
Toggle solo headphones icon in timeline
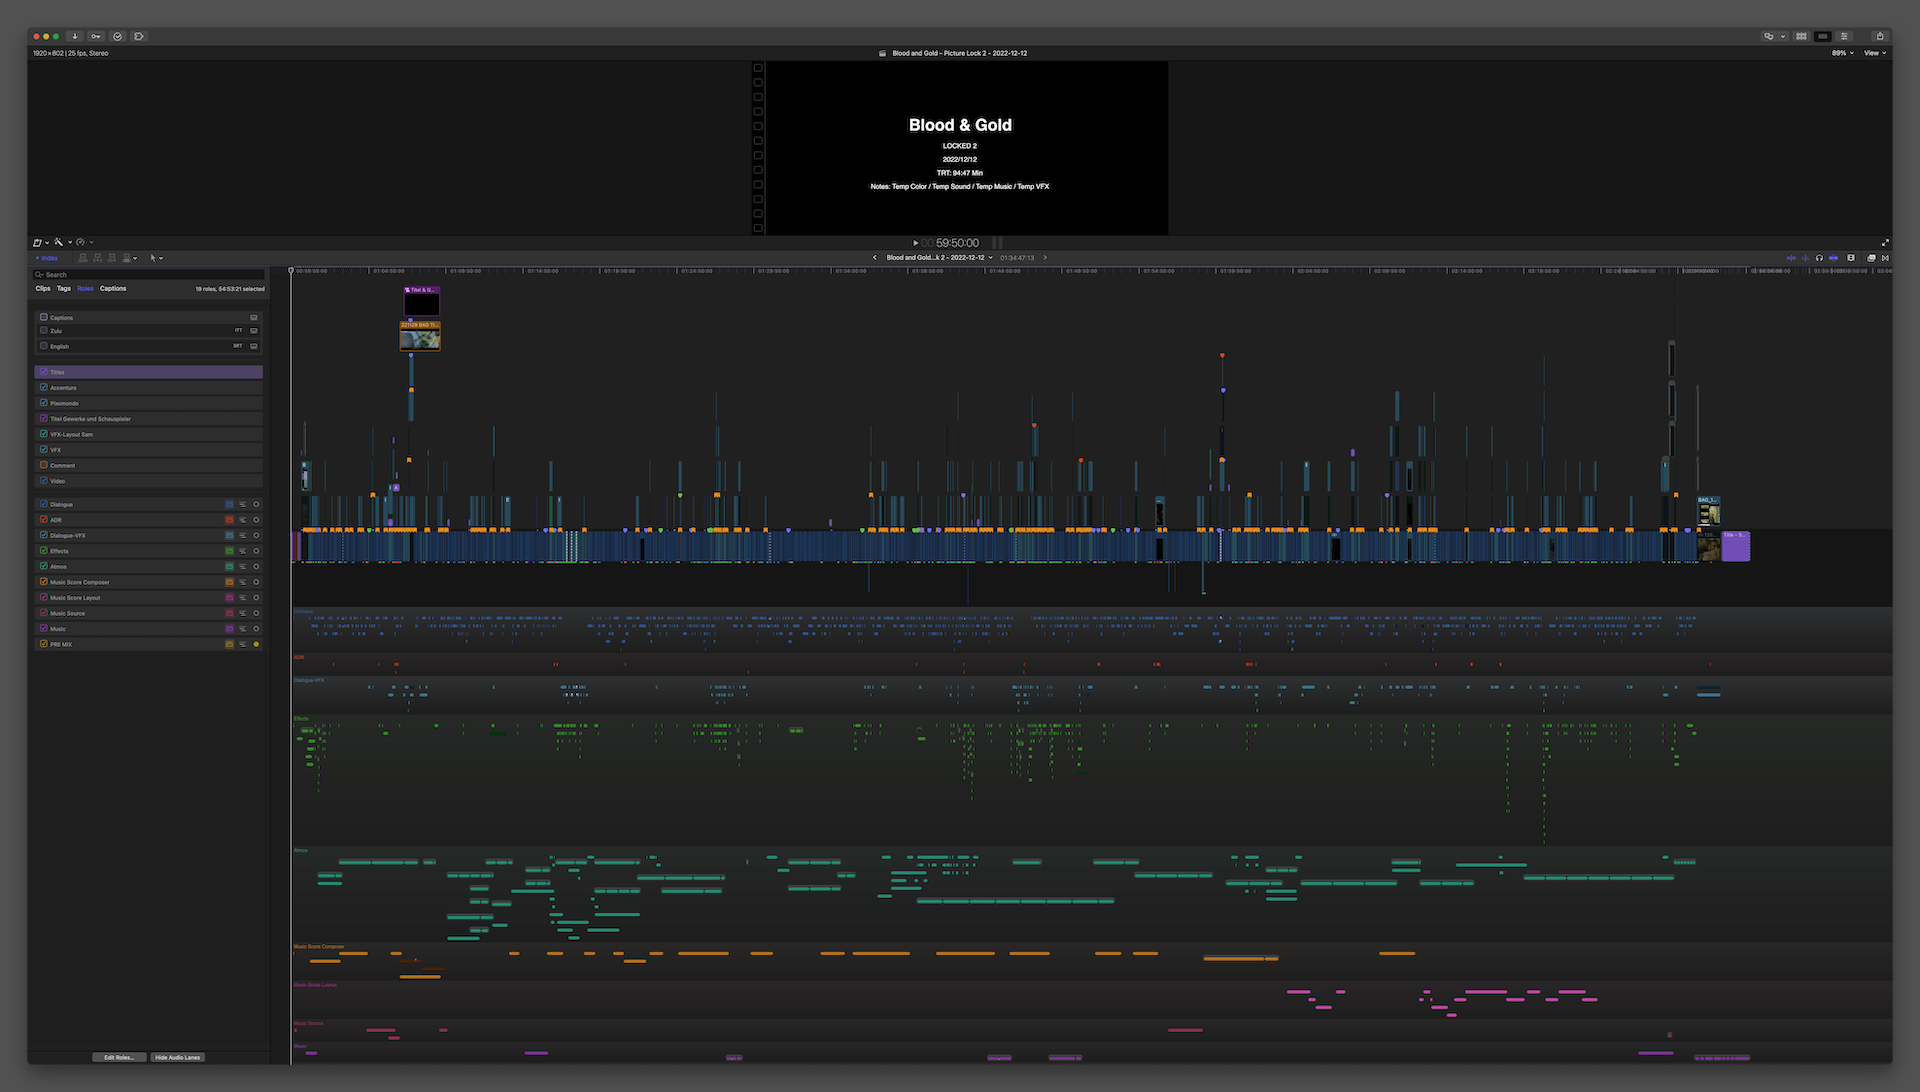click(1819, 258)
